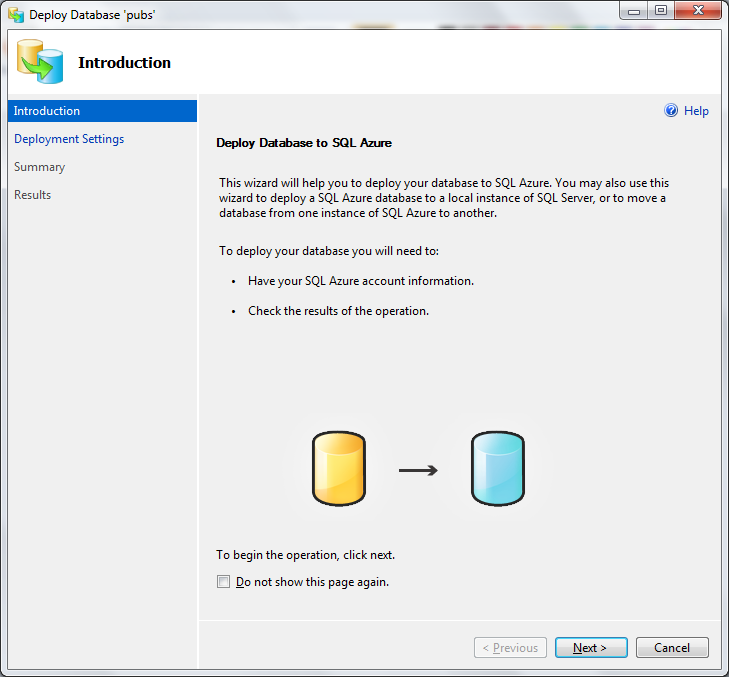Select the Summary step in sidebar
The height and width of the screenshot is (677, 729).
pos(40,167)
